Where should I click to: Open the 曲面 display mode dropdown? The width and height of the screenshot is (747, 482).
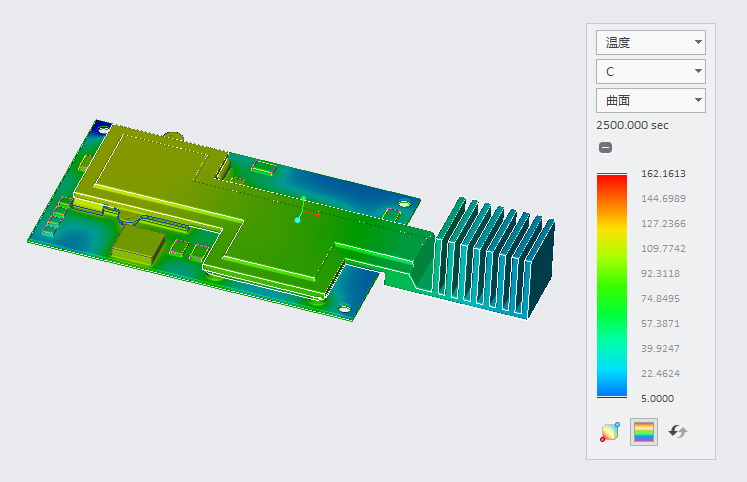650,100
